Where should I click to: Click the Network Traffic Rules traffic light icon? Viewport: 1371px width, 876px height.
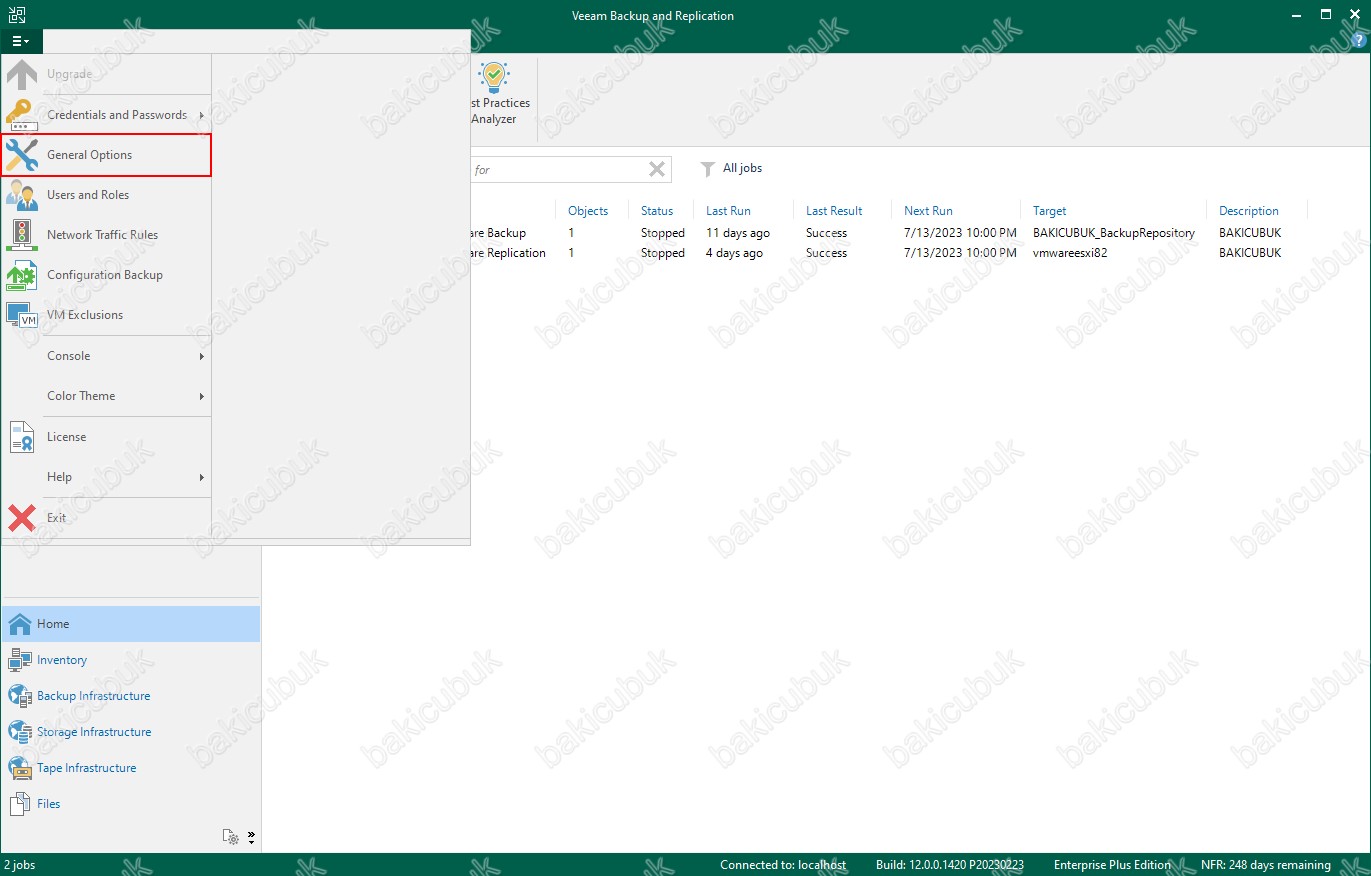[22, 235]
